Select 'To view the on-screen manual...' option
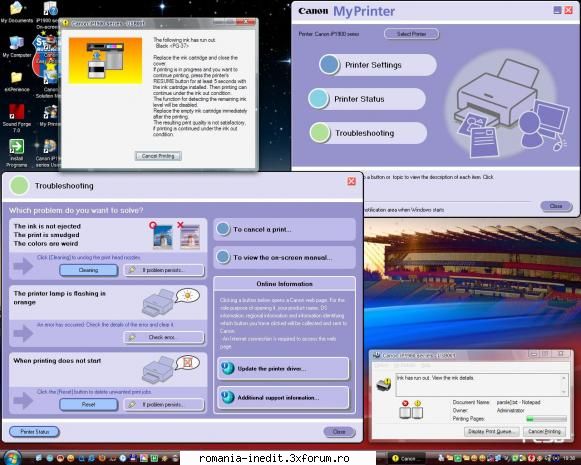Viewport: 581px width, 465px height. click(x=285, y=257)
